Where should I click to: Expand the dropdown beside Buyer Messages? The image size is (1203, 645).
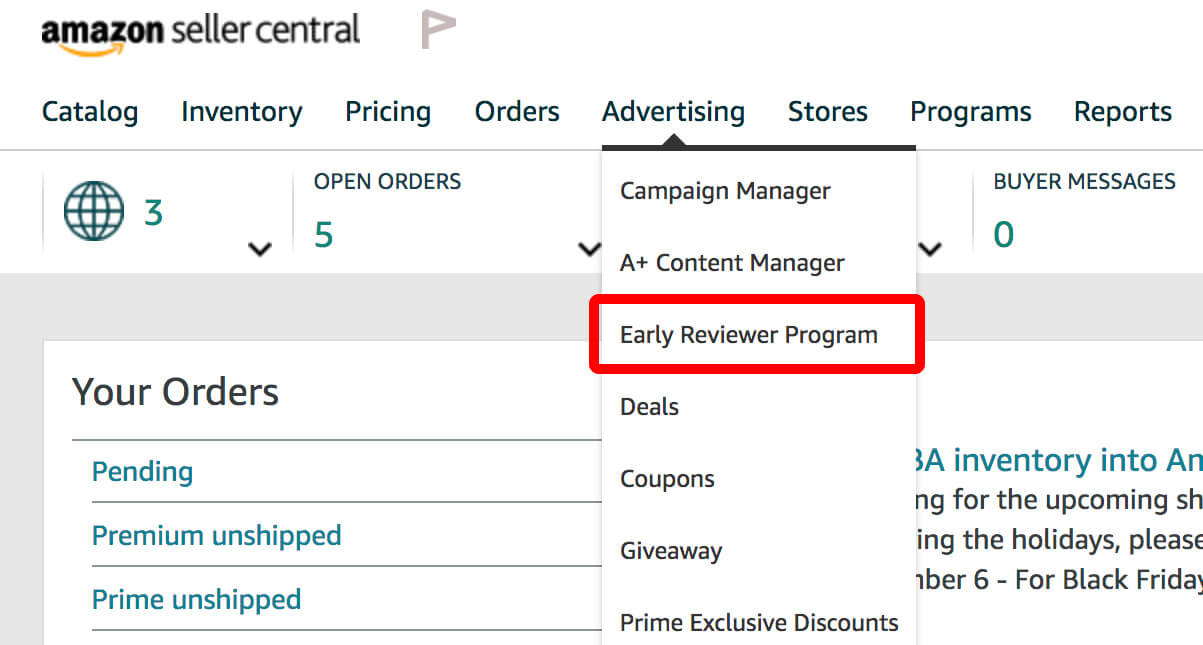[931, 250]
